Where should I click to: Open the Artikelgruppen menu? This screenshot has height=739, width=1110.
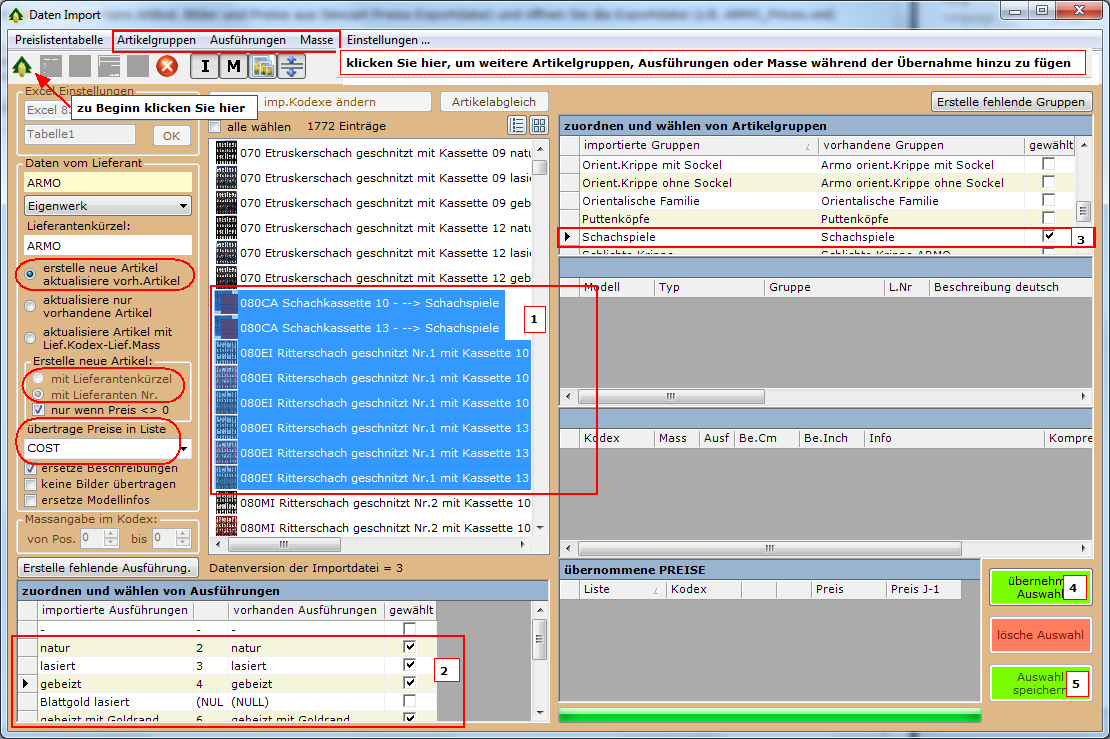tap(156, 39)
